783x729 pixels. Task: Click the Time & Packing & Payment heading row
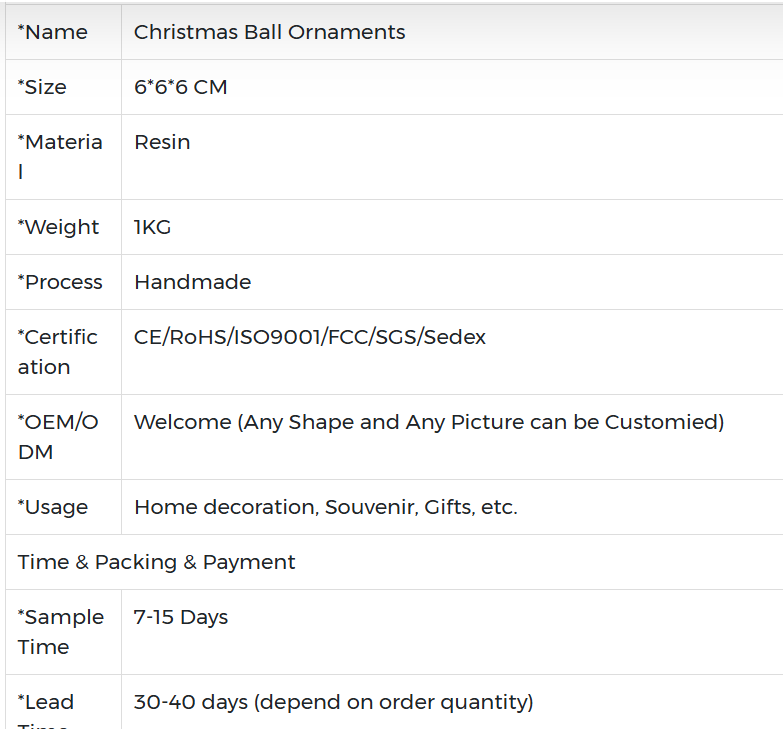click(156, 562)
